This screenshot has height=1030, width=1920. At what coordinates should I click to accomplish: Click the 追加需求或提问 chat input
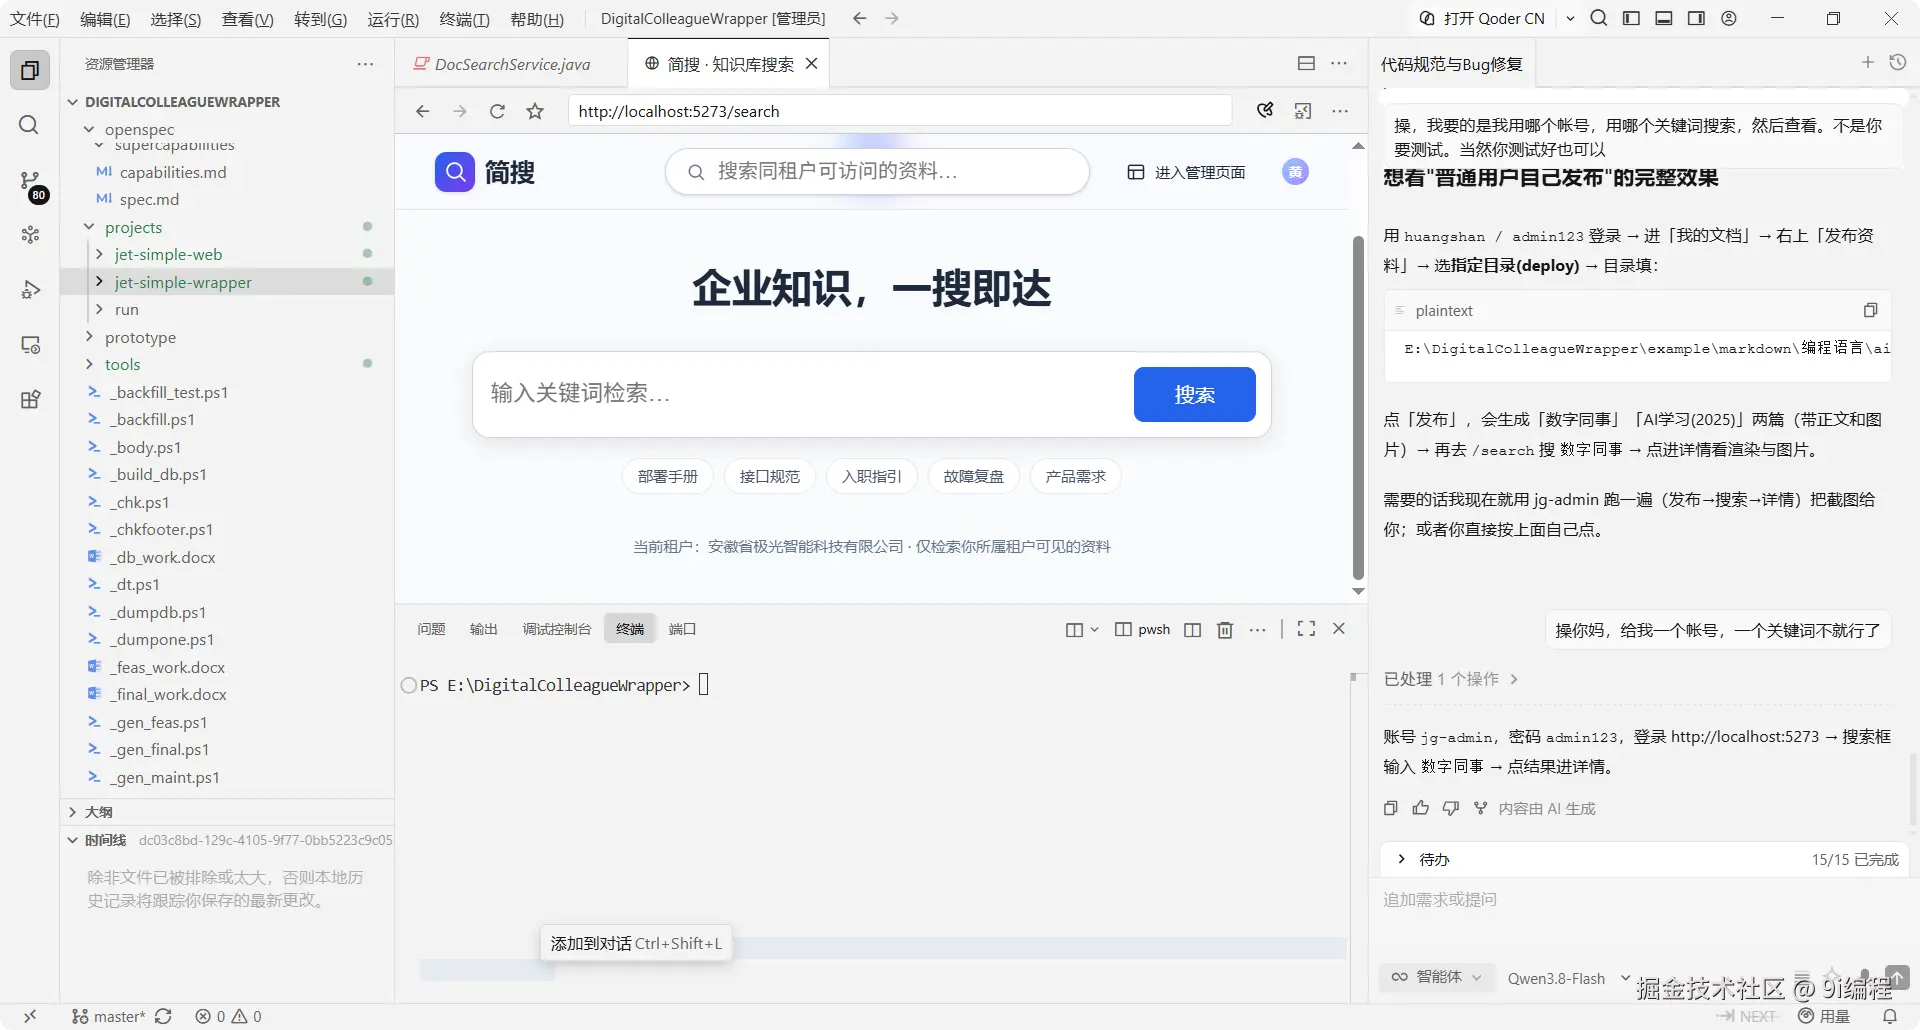click(x=1640, y=900)
